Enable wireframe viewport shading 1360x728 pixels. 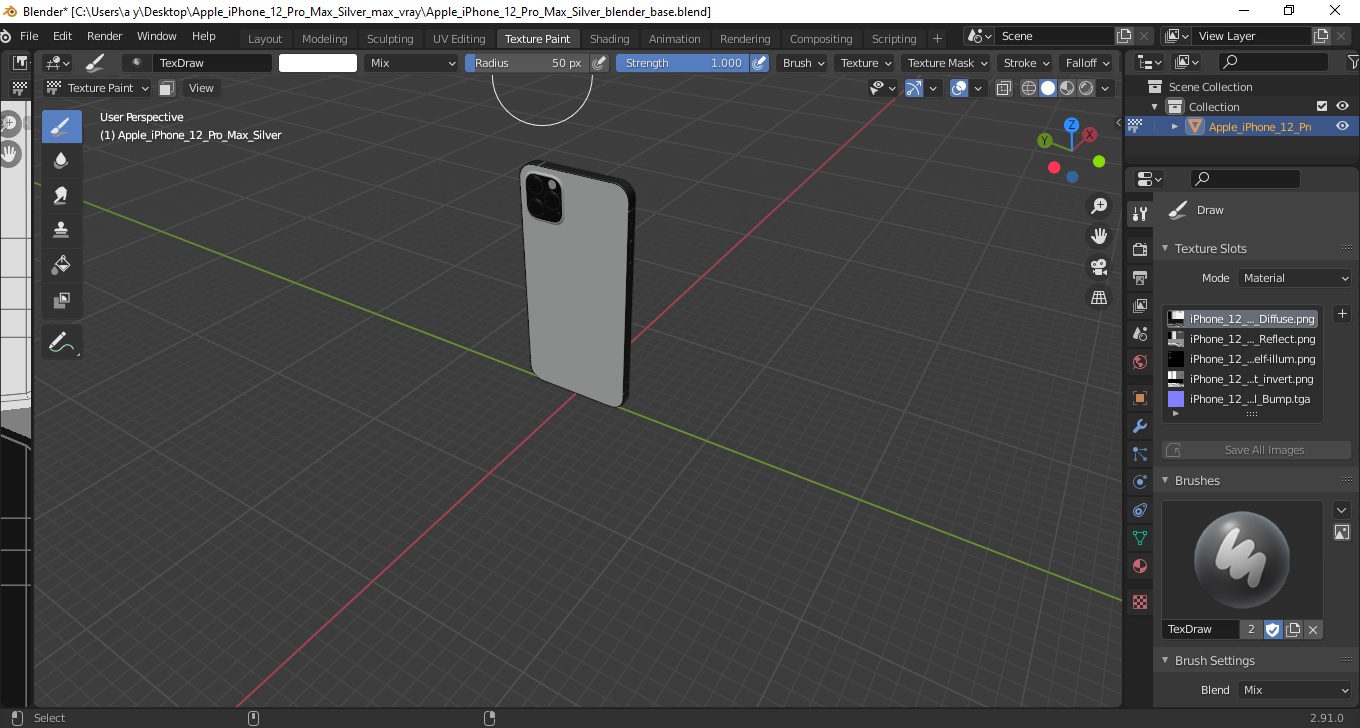pyautogui.click(x=1028, y=88)
